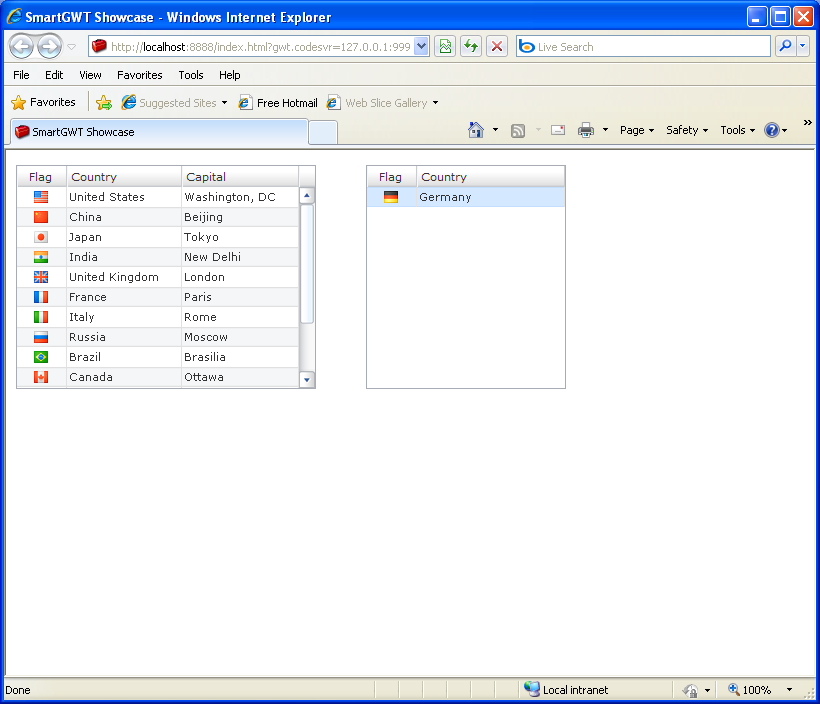
Task: Click the Japan flag icon
Action: click(41, 237)
